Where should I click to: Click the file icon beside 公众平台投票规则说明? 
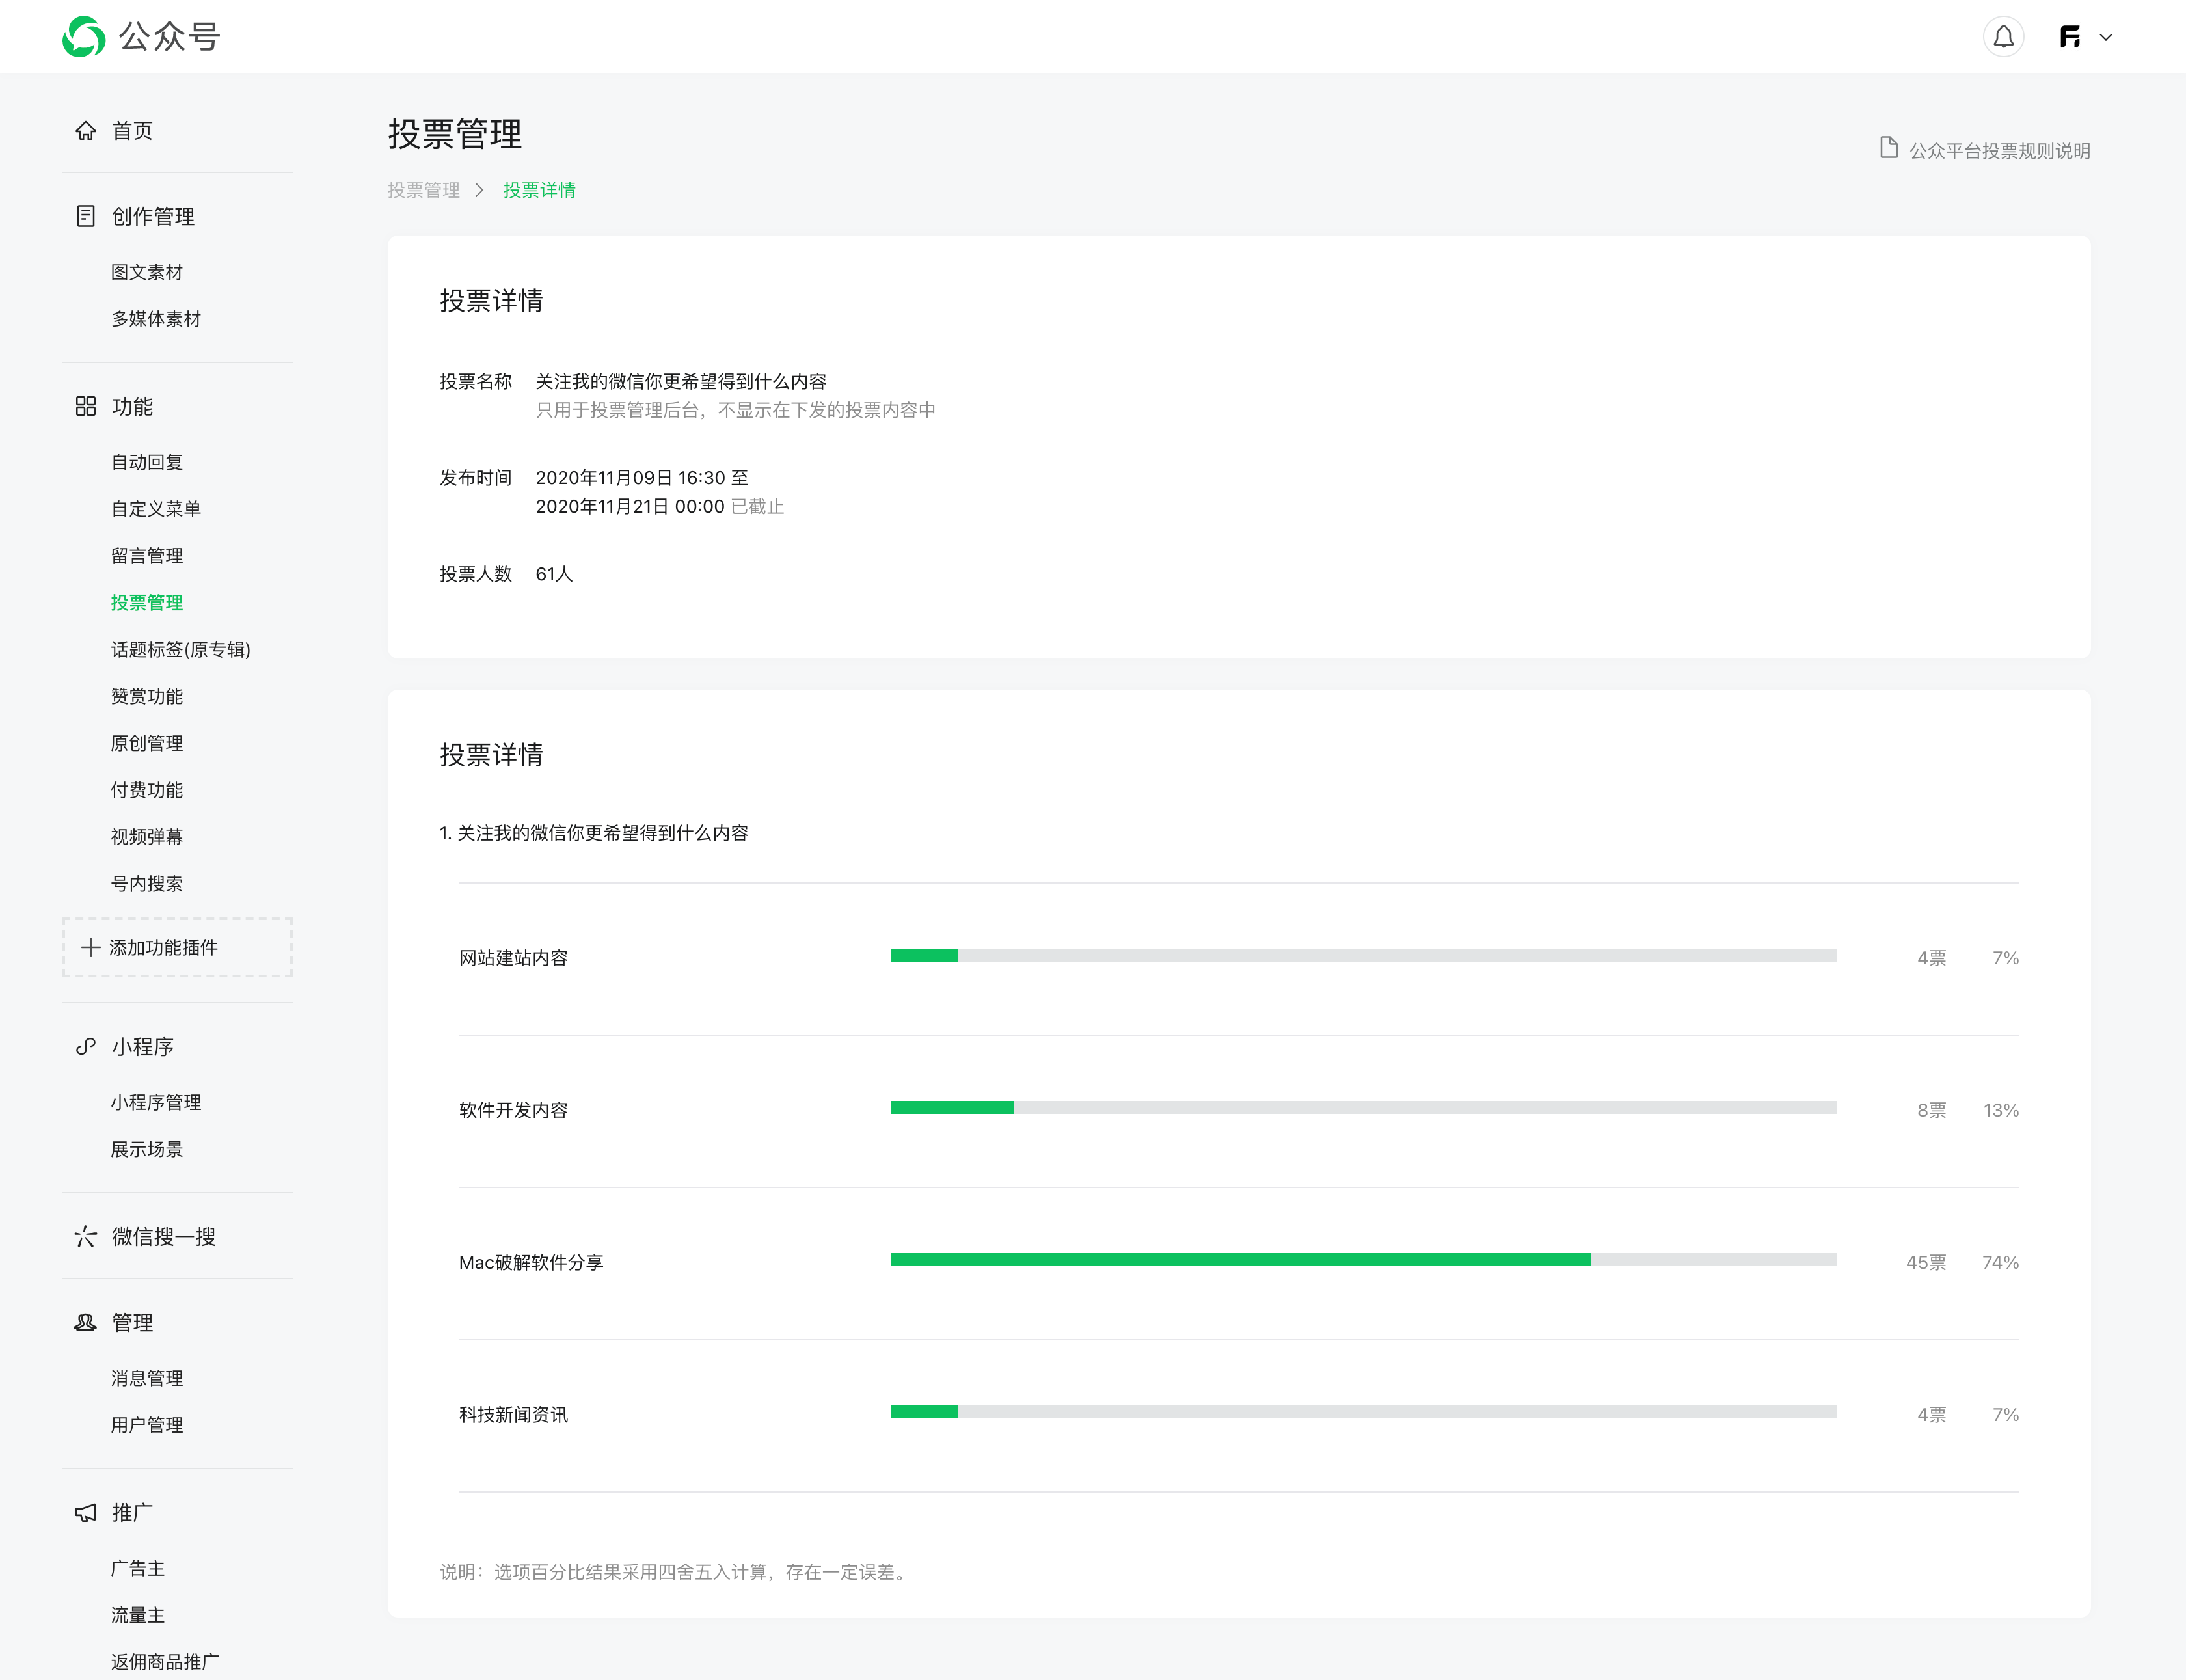pos(1888,148)
